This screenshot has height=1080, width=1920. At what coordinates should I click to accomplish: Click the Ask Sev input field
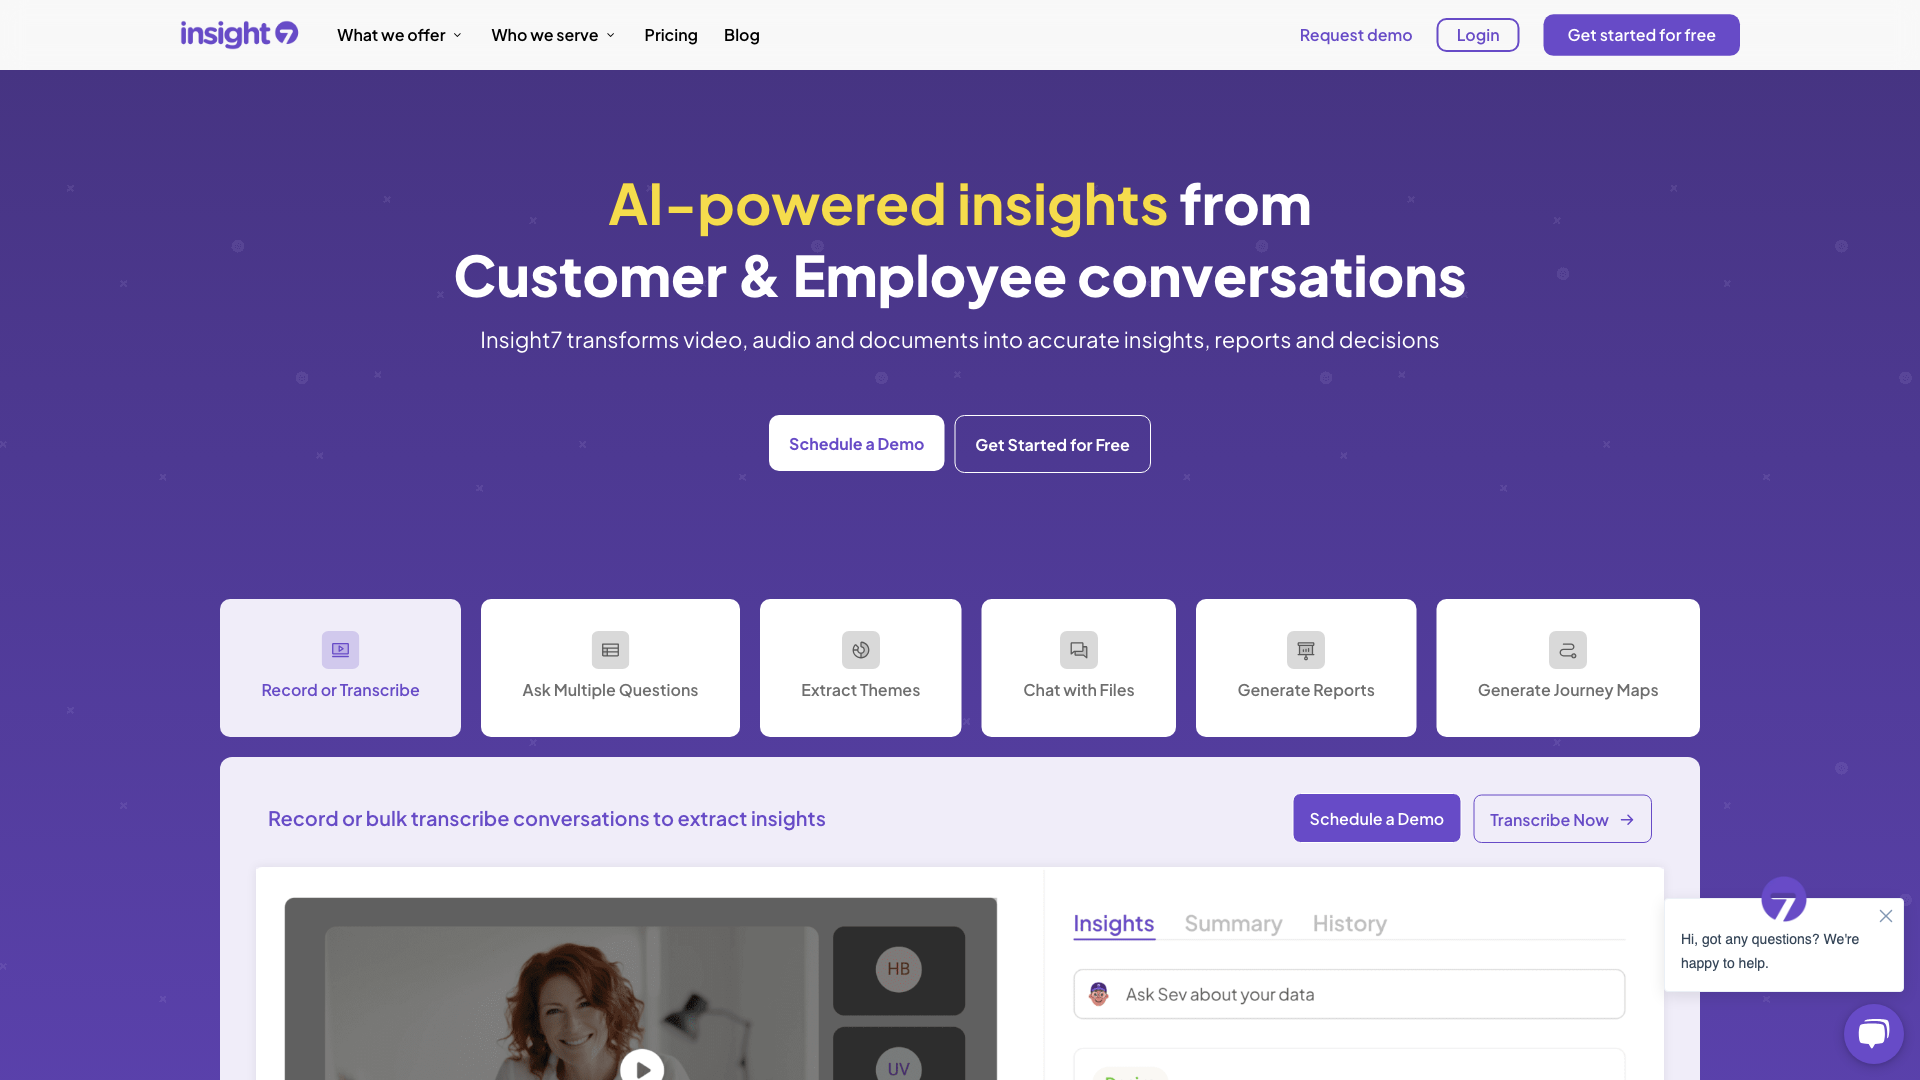(1349, 993)
